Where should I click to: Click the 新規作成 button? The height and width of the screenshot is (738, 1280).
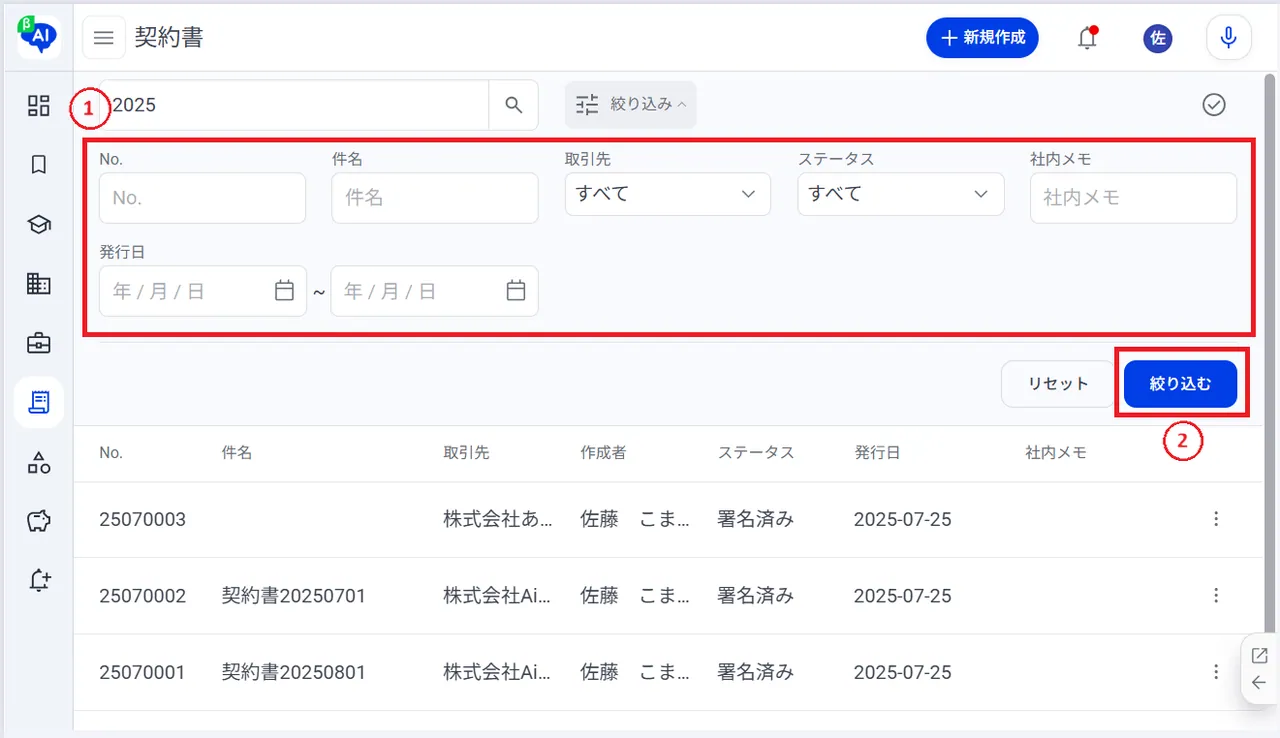click(983, 38)
